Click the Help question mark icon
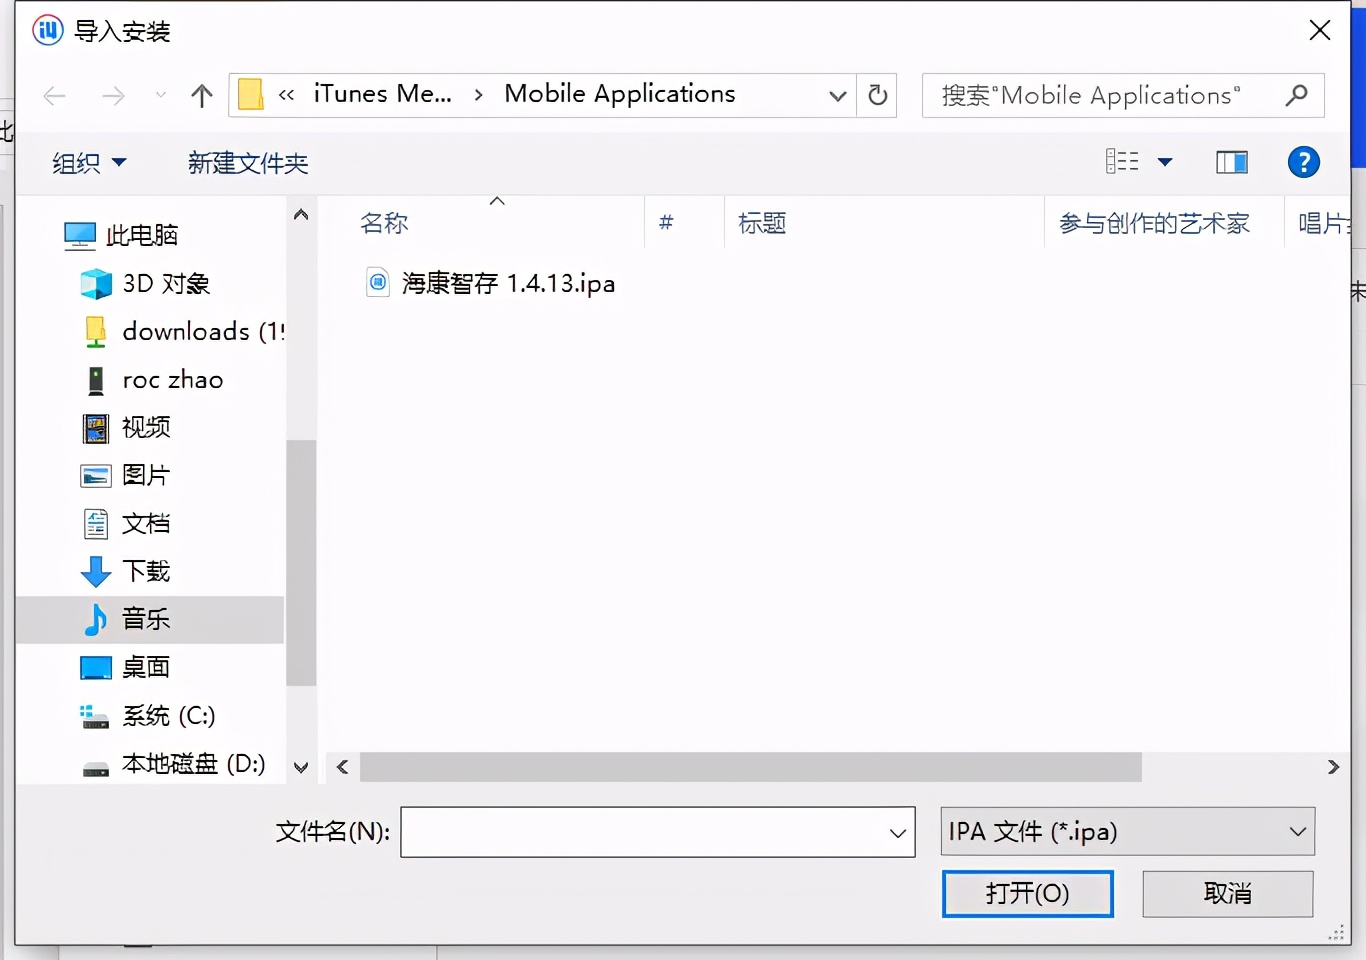The height and width of the screenshot is (960, 1366). pos(1304,161)
